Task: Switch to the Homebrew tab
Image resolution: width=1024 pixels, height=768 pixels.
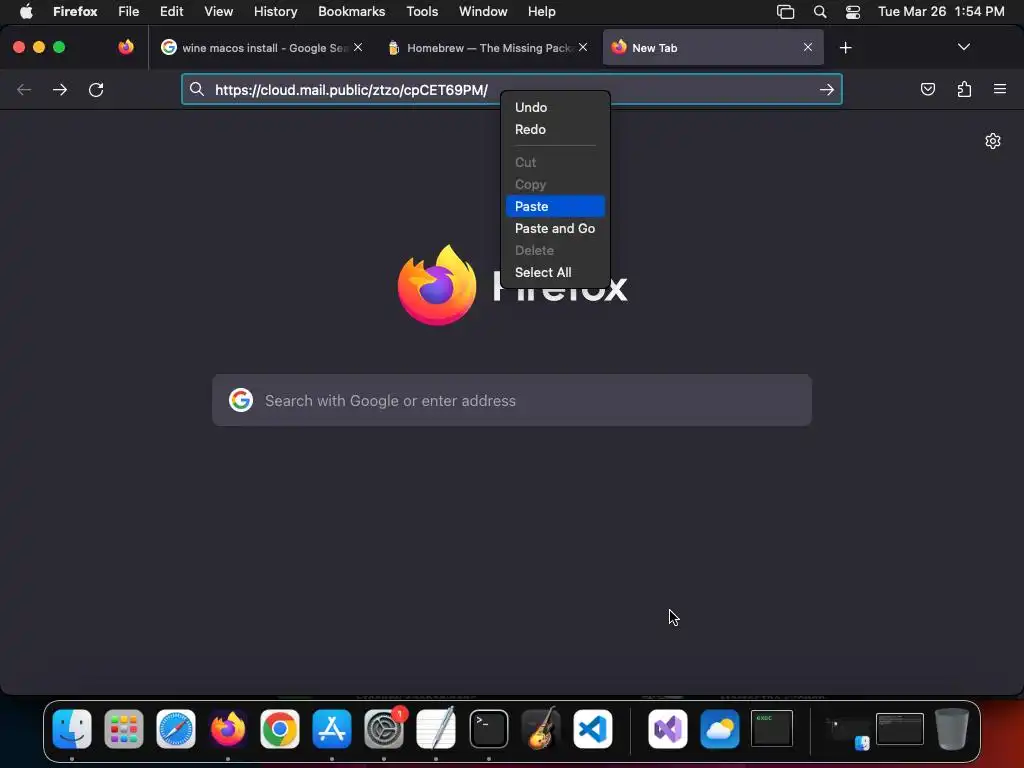Action: point(487,47)
